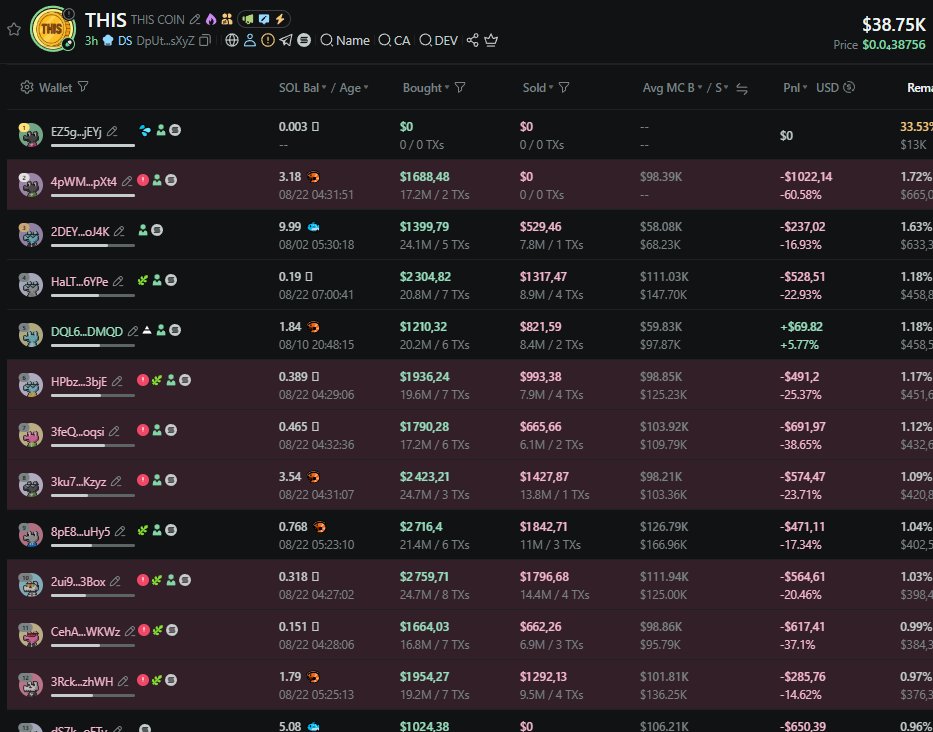Select the DEV search option
The image size is (933, 732).
point(439,41)
